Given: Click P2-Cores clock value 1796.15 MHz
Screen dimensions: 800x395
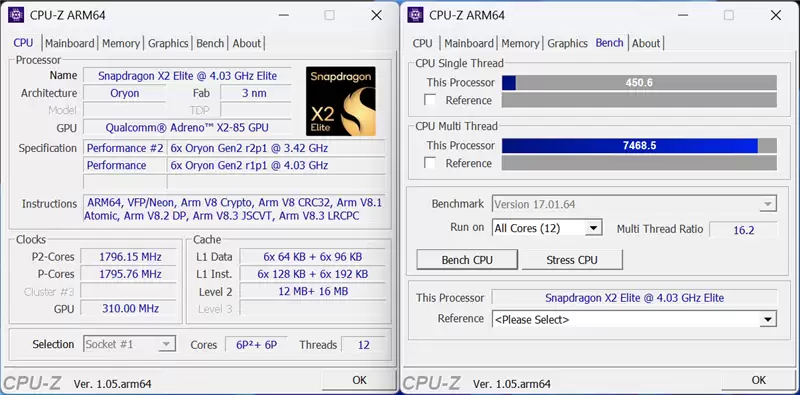Looking at the screenshot, I should tap(130, 256).
